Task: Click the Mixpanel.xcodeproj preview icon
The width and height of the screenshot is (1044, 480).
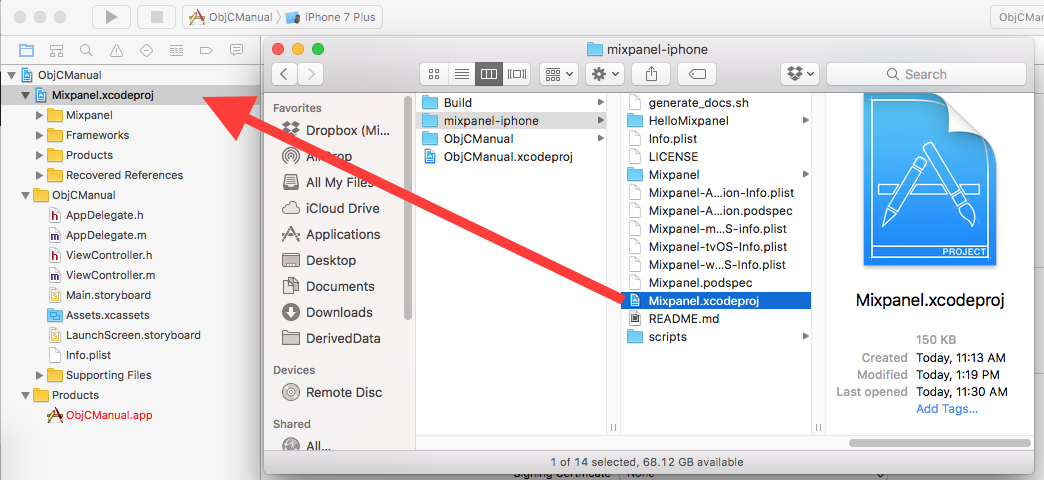Action: 929,178
